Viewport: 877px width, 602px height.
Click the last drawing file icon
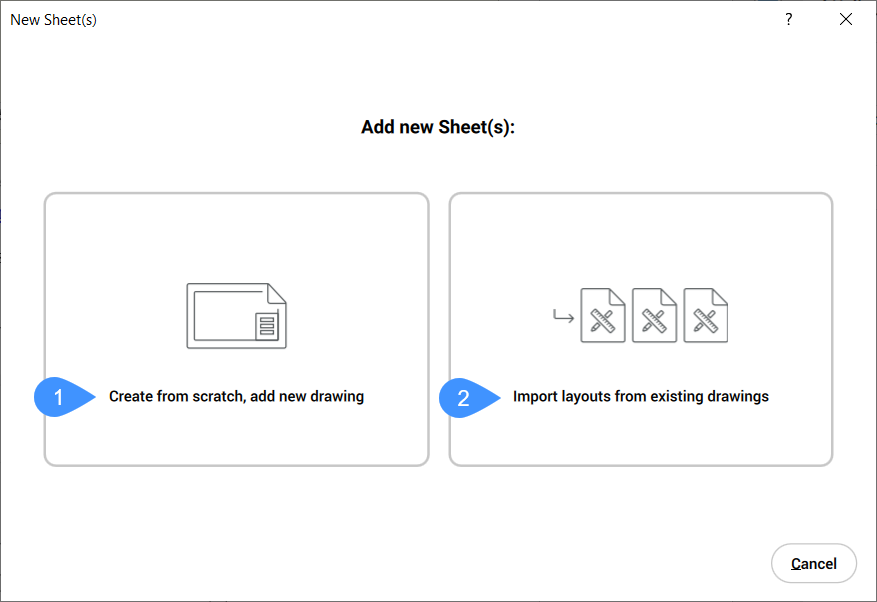point(706,316)
